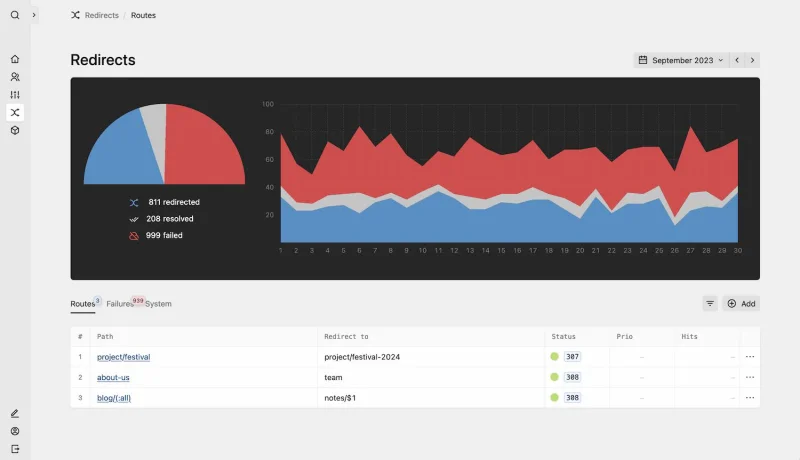The width and height of the screenshot is (800, 460).
Task: Go to previous month arrow
Action: 737,60
